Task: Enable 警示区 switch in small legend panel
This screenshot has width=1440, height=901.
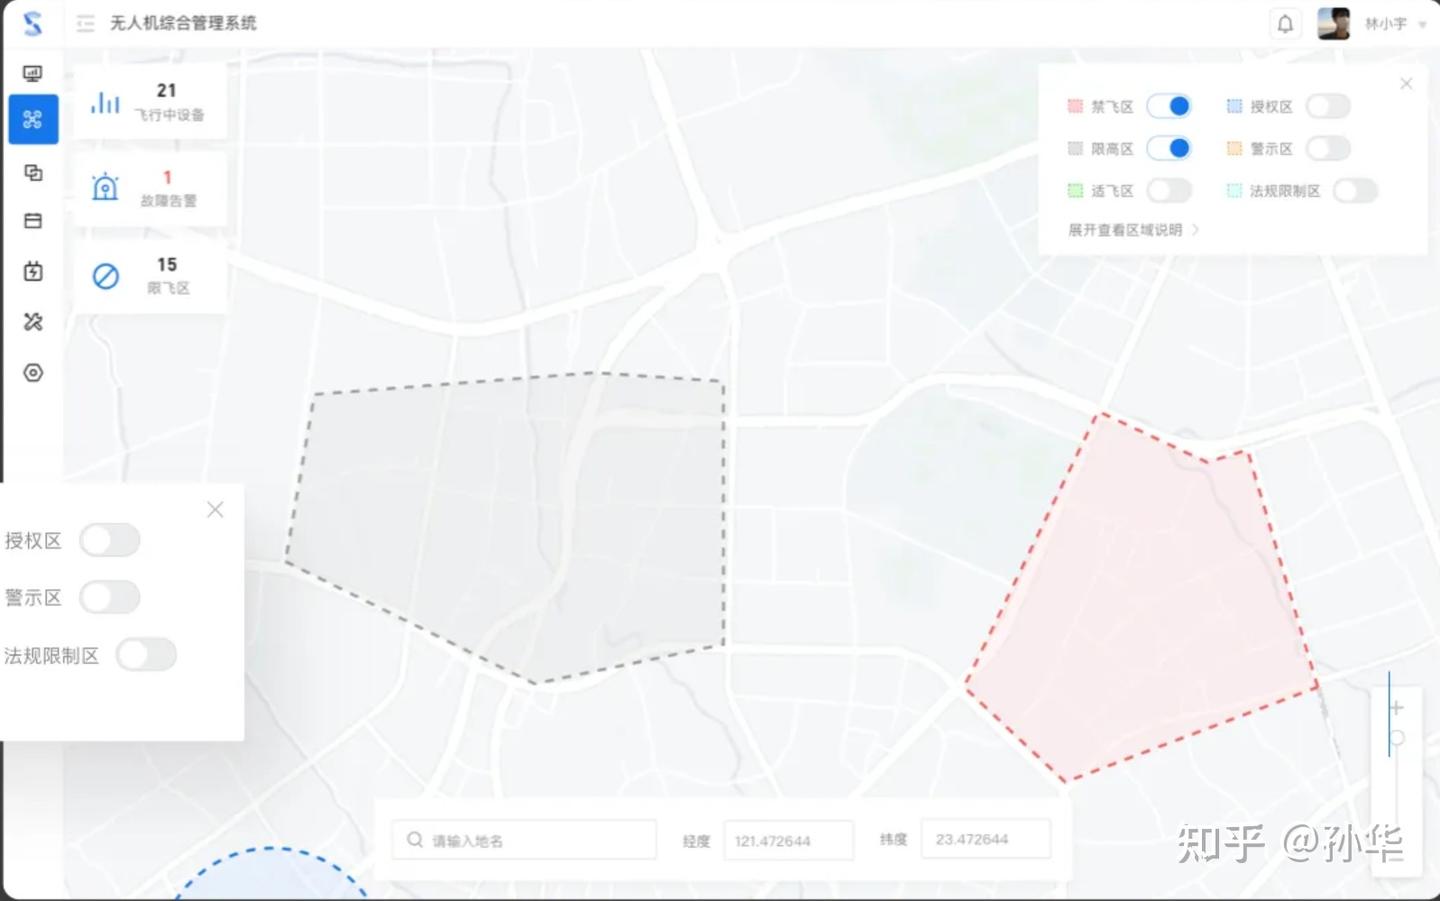Action: 1328,148
